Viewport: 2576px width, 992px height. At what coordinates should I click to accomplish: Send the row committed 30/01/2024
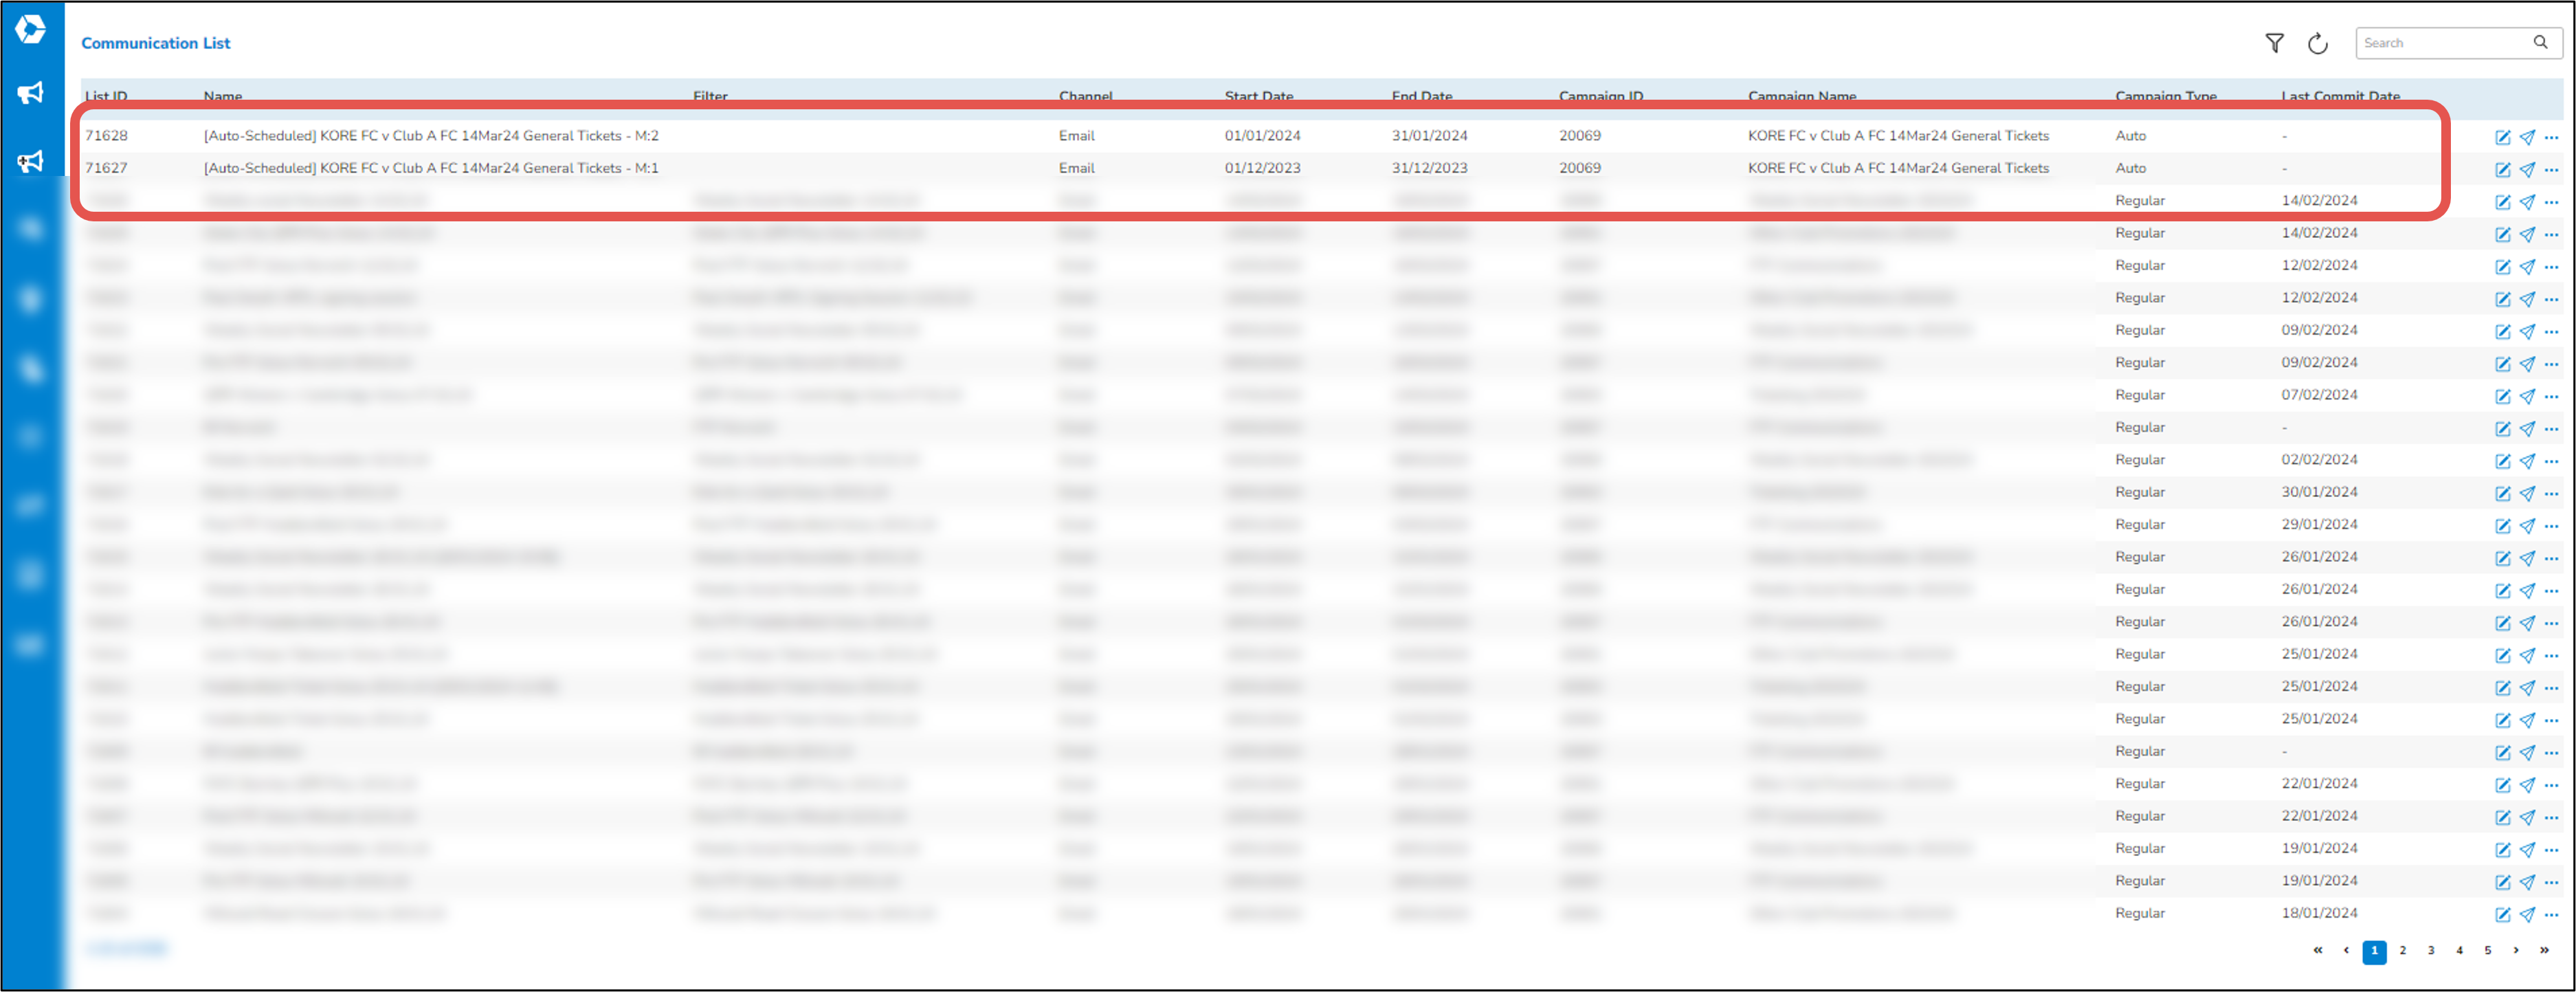(2527, 493)
